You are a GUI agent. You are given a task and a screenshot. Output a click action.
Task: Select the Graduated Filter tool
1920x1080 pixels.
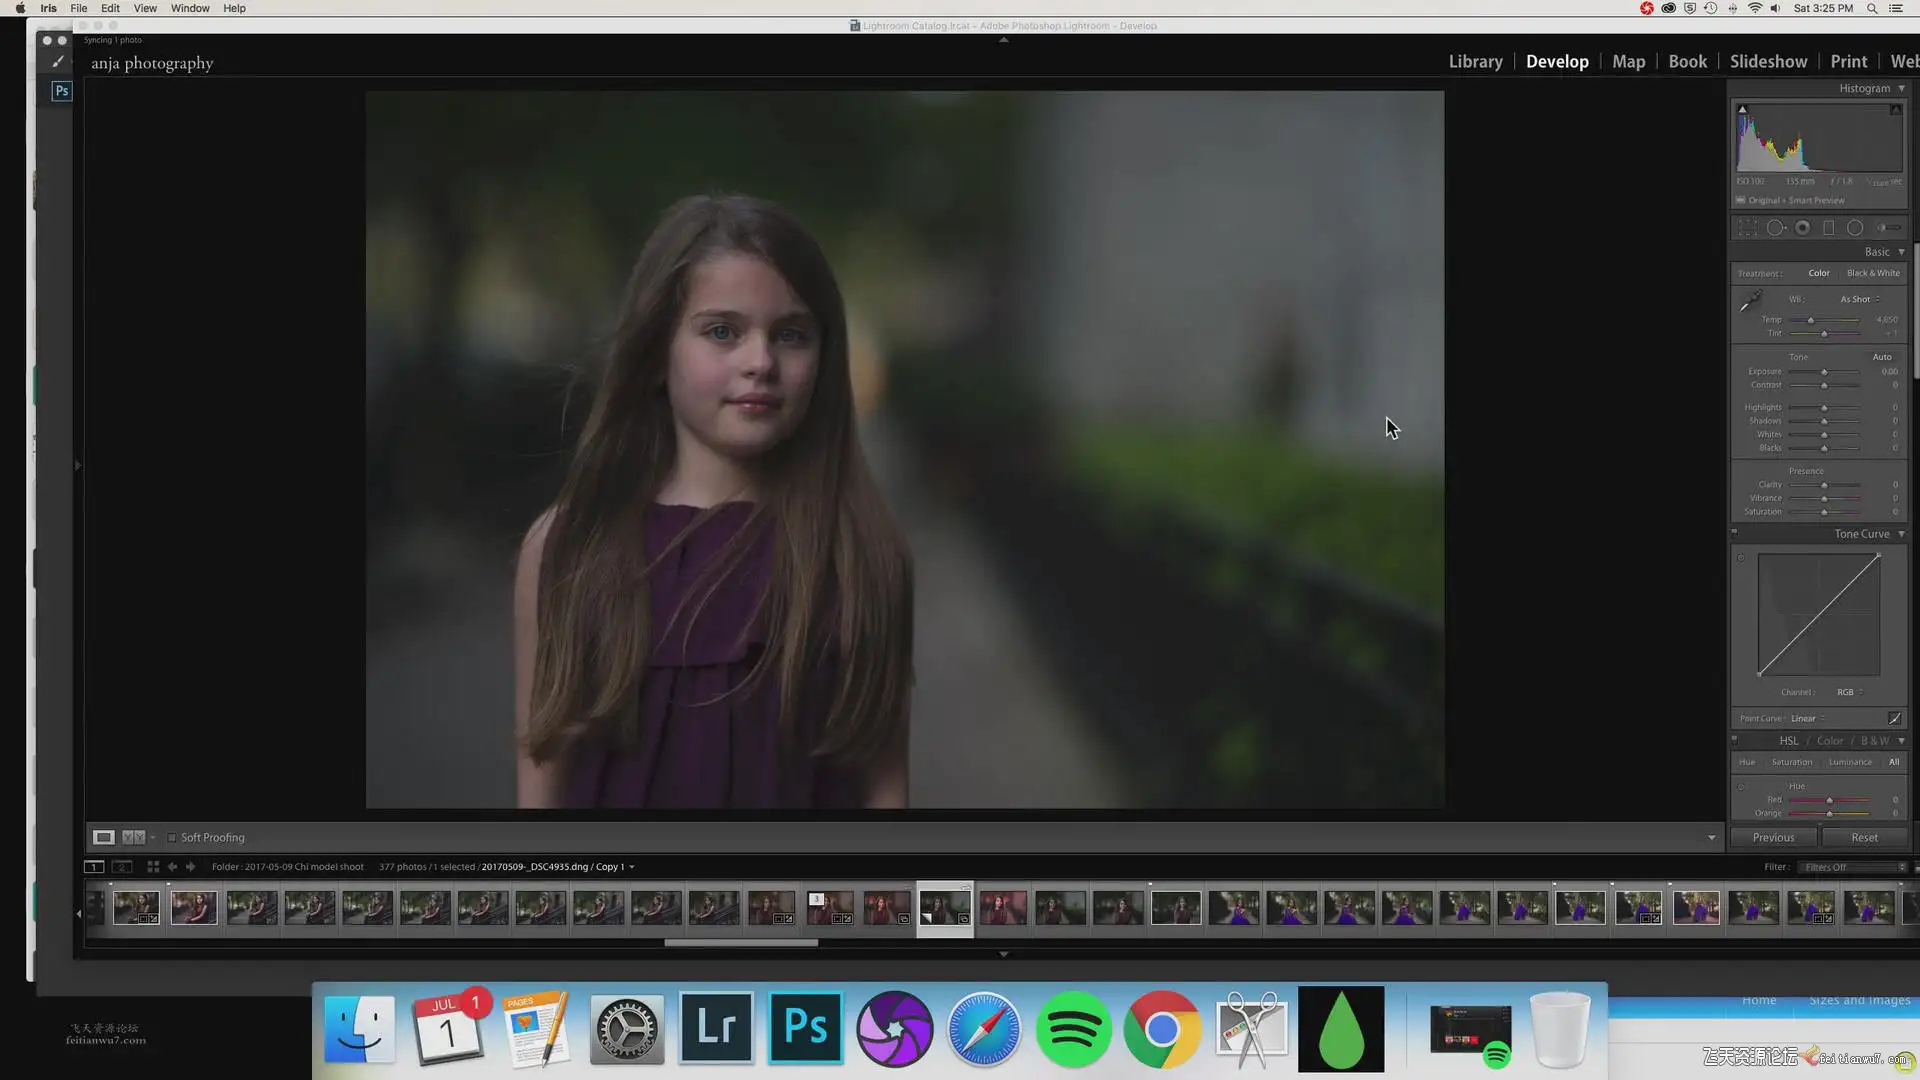(x=1828, y=228)
